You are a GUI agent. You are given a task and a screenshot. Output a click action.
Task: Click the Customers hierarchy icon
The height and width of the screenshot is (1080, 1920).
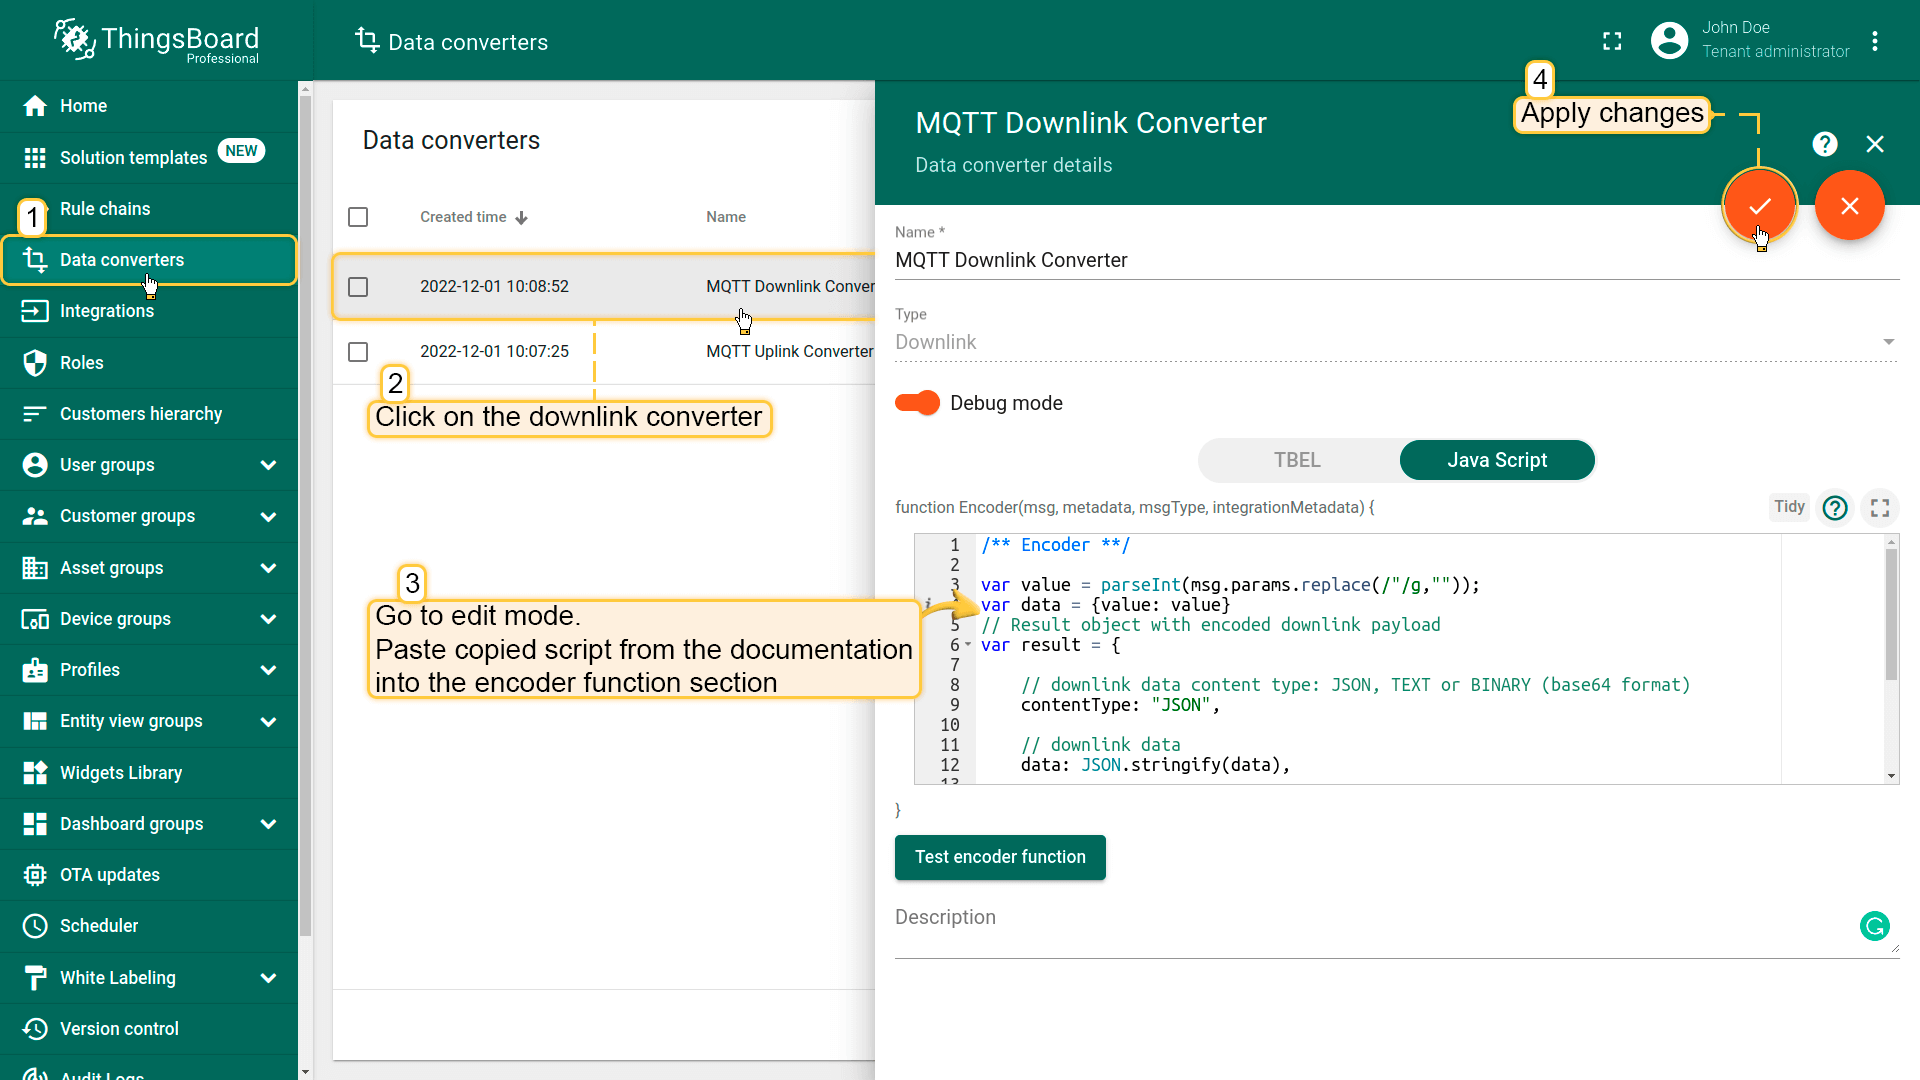[35, 414]
